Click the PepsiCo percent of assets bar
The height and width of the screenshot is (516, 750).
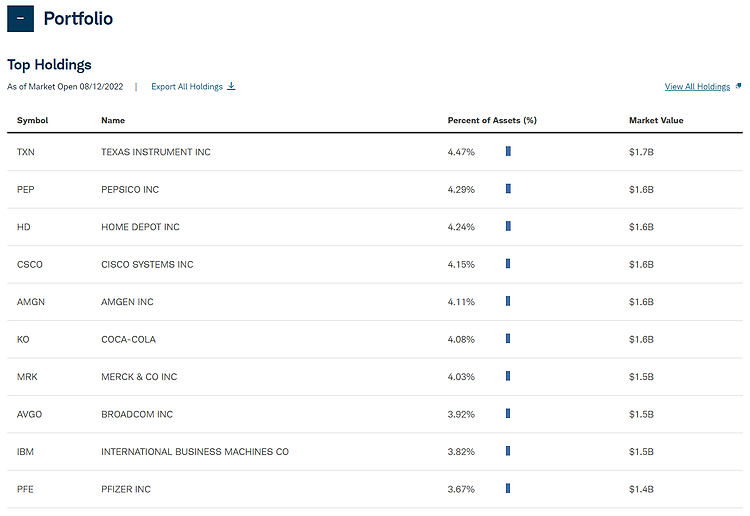point(508,188)
